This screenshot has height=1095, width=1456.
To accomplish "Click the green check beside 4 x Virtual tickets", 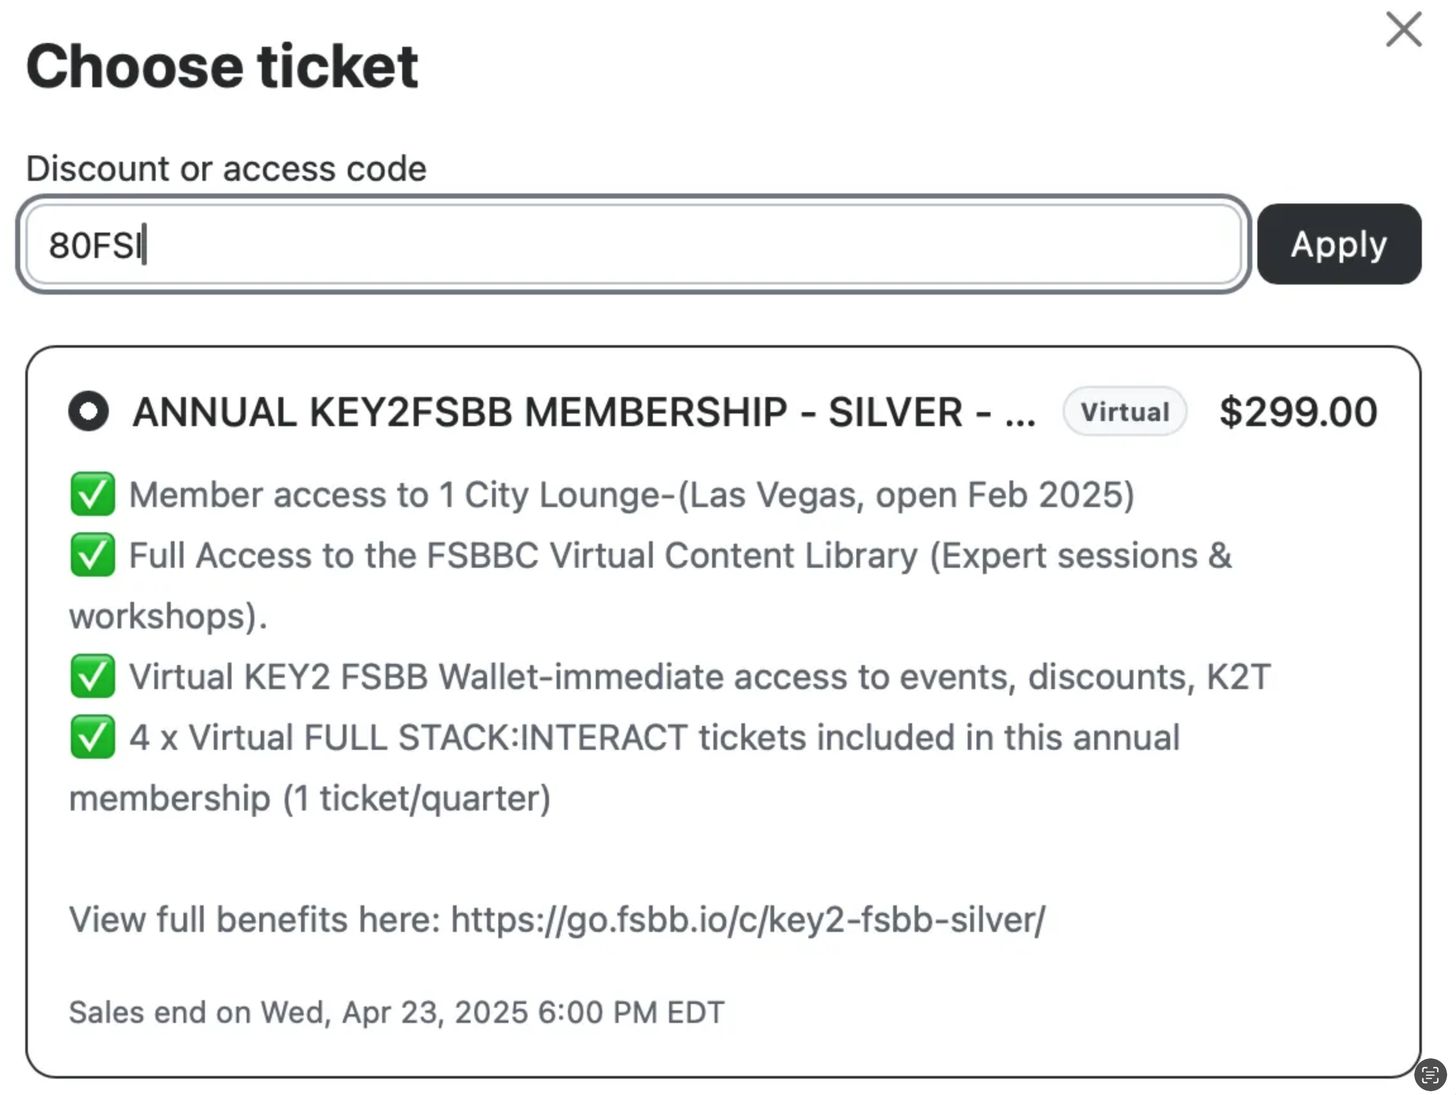I will [92, 737].
